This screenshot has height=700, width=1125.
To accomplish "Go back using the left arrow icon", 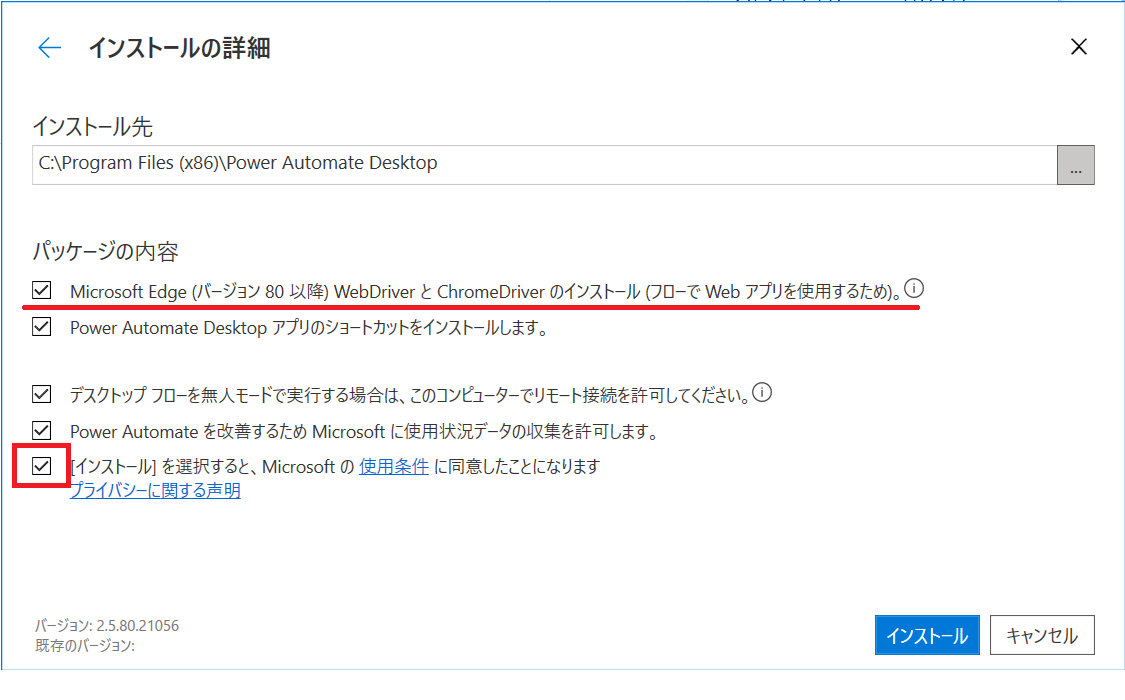I will [x=50, y=47].
